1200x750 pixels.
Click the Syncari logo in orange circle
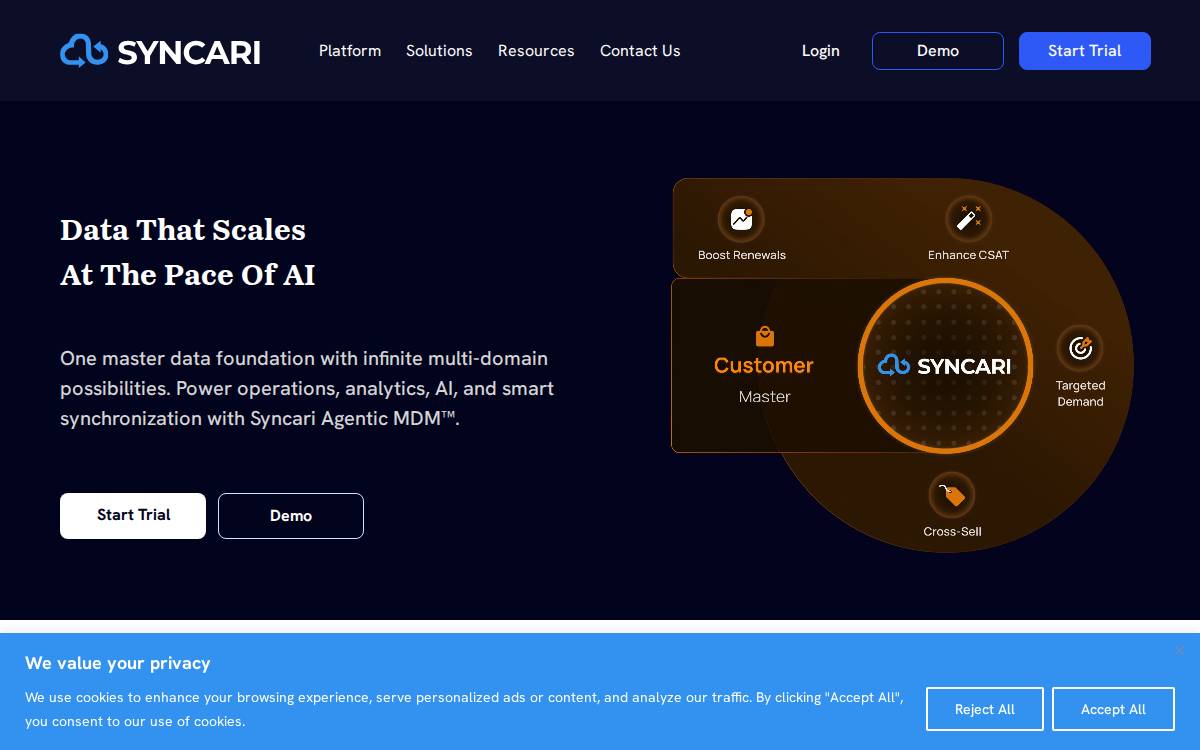pyautogui.click(x=945, y=366)
